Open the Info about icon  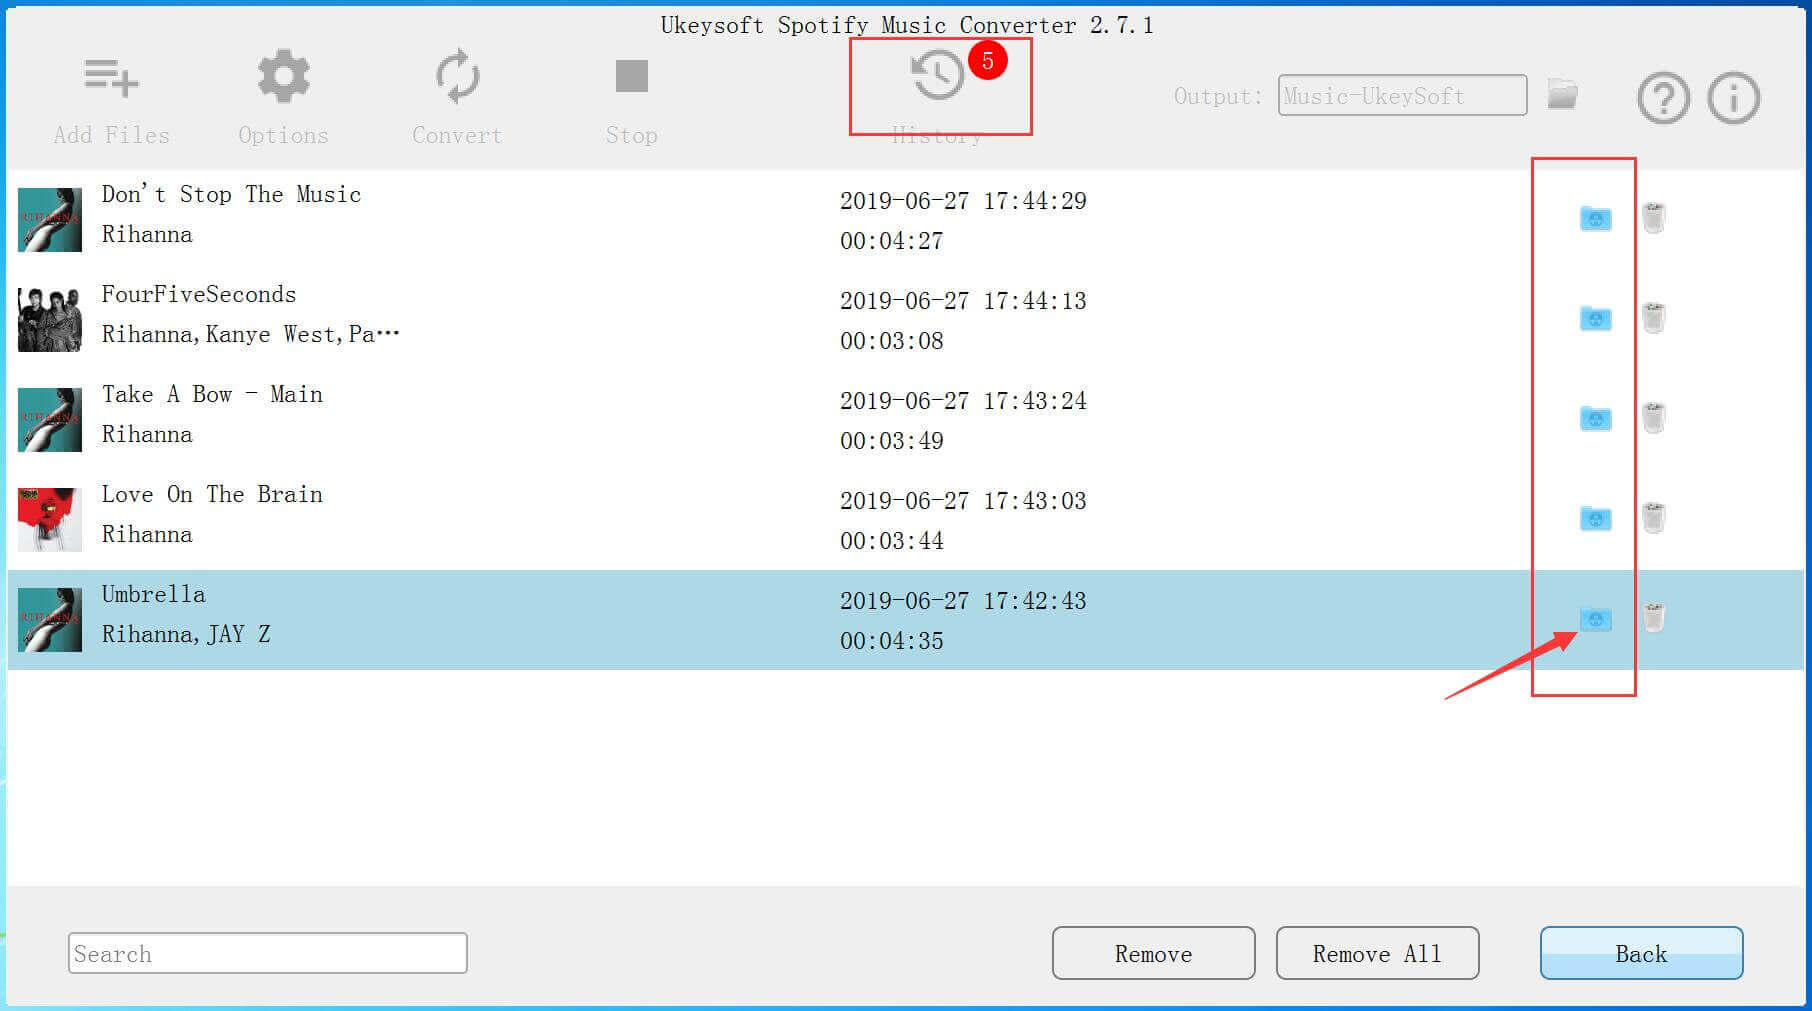tap(1733, 98)
